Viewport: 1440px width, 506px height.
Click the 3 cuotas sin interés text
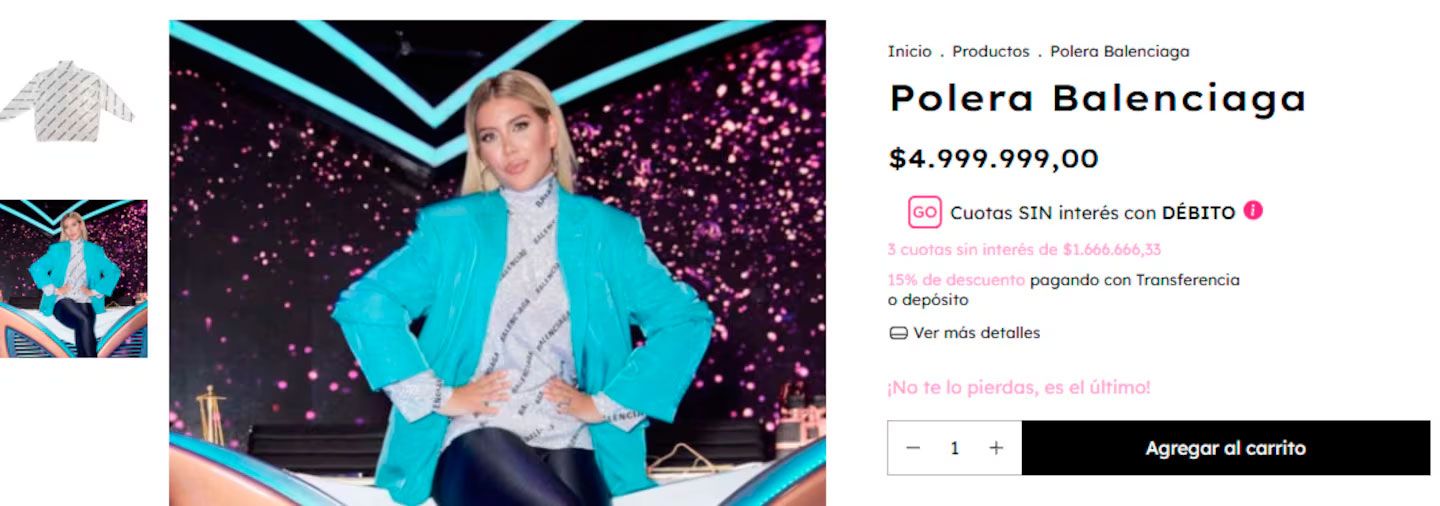coord(1023,250)
